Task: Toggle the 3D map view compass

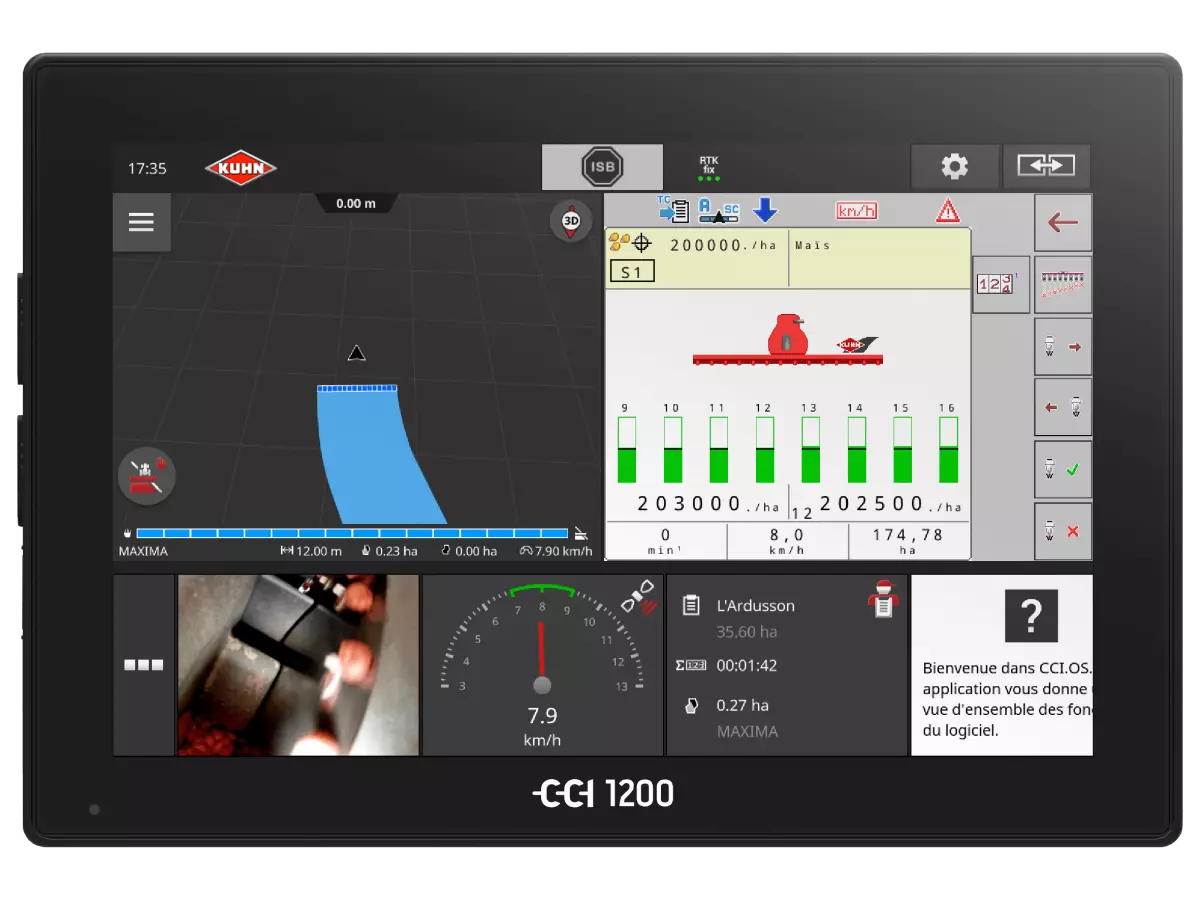Action: pos(571,221)
